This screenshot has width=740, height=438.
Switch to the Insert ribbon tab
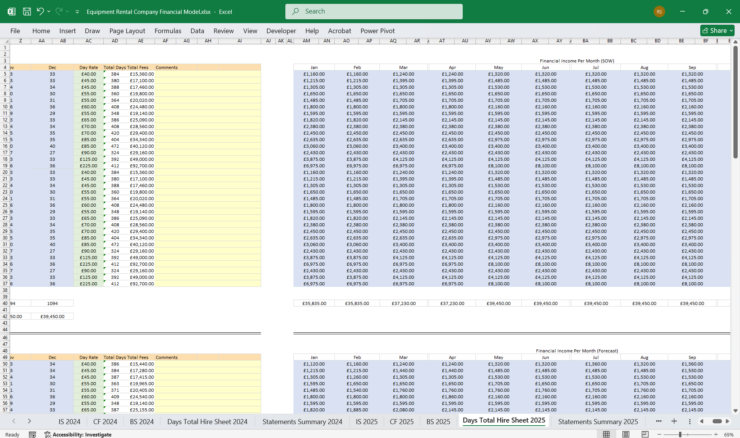click(x=67, y=31)
